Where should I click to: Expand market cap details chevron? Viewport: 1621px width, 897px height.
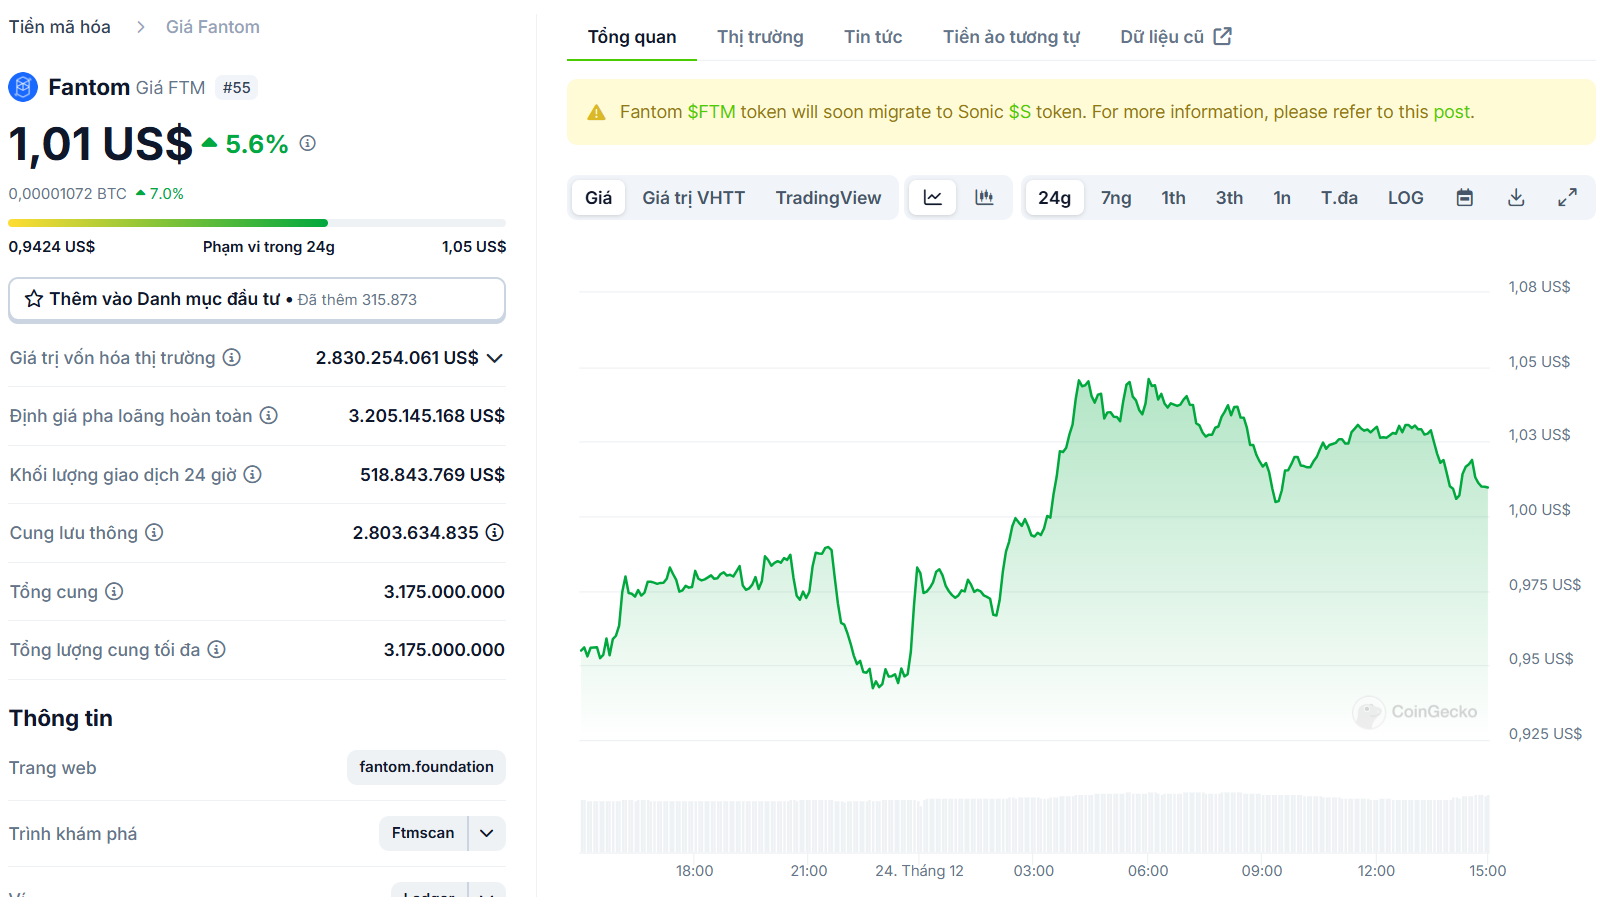(494, 358)
